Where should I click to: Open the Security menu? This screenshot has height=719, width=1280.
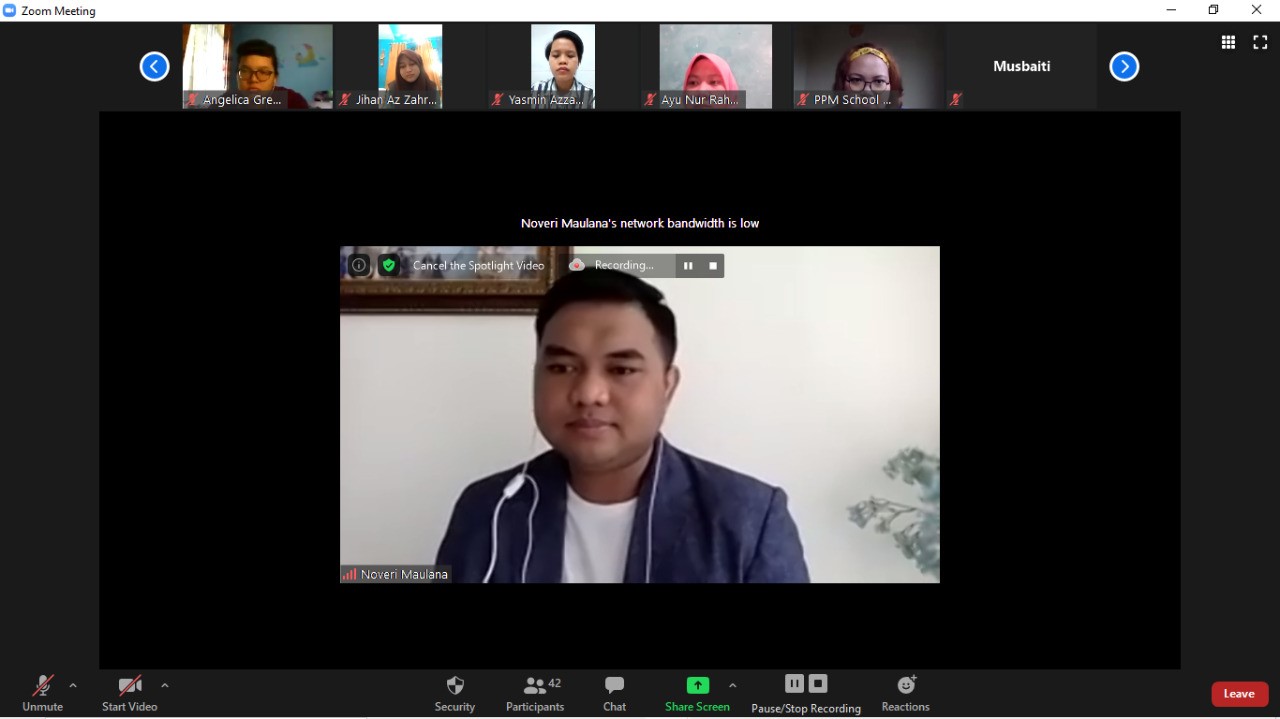coord(455,693)
